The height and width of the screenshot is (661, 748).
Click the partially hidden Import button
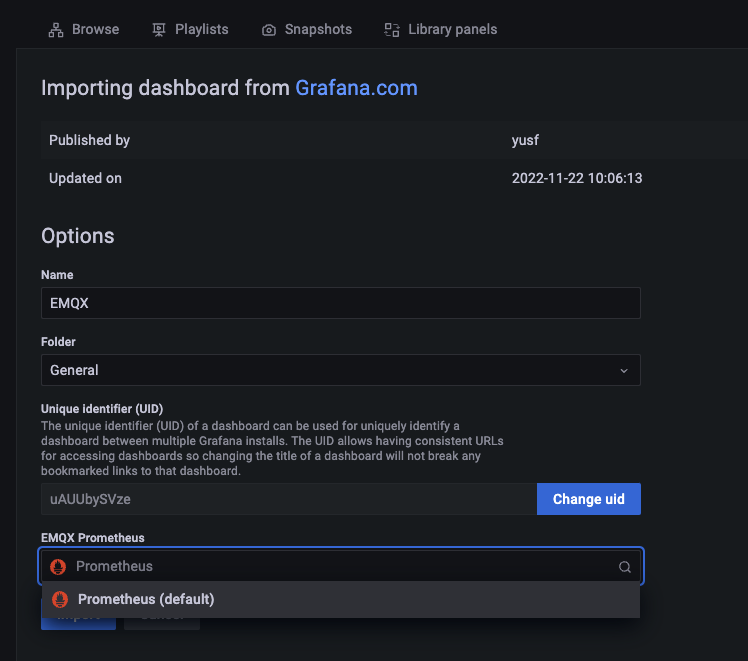[x=78, y=622]
